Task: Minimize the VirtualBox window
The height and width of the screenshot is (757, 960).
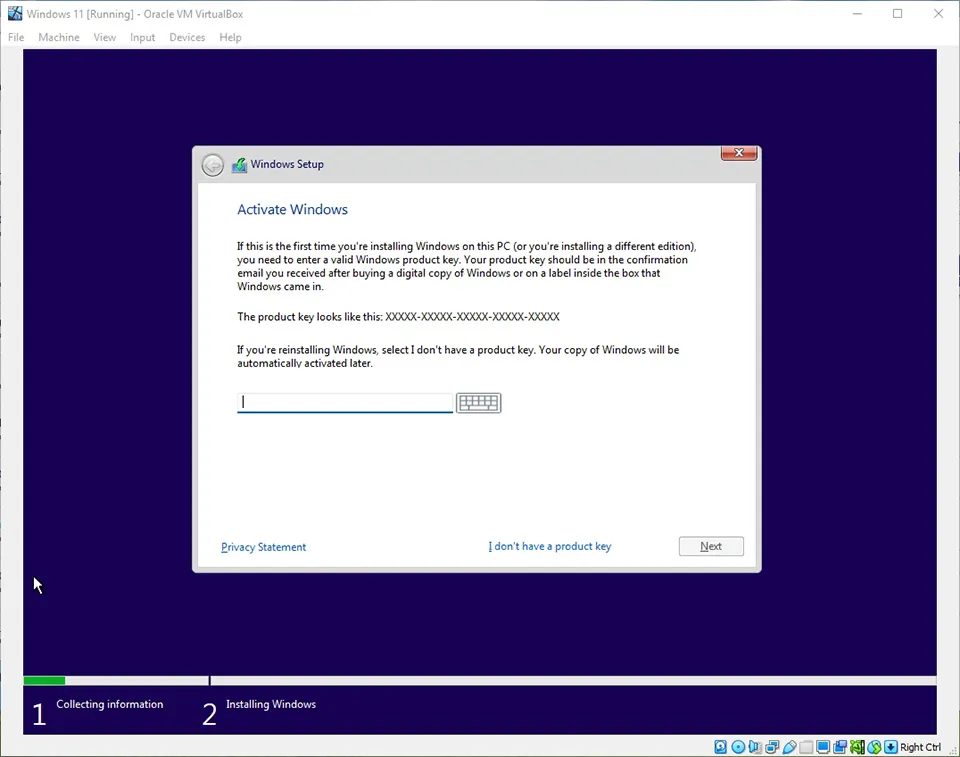Action: pyautogui.click(x=857, y=13)
